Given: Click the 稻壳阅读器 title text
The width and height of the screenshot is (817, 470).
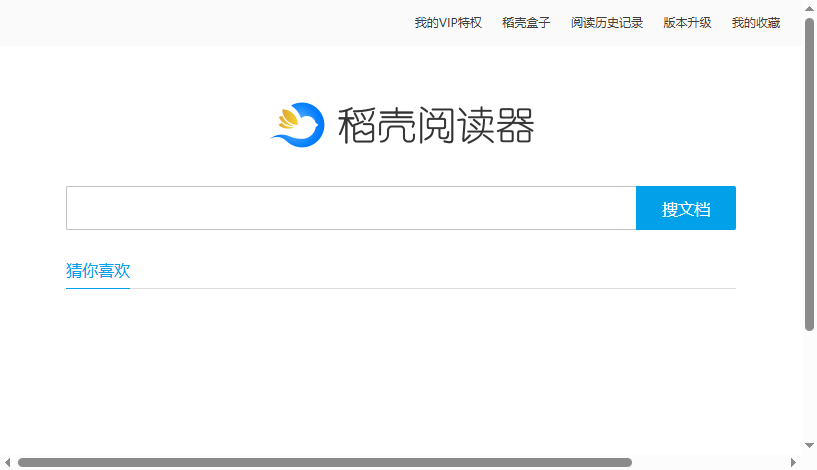Looking at the screenshot, I should [x=436, y=126].
